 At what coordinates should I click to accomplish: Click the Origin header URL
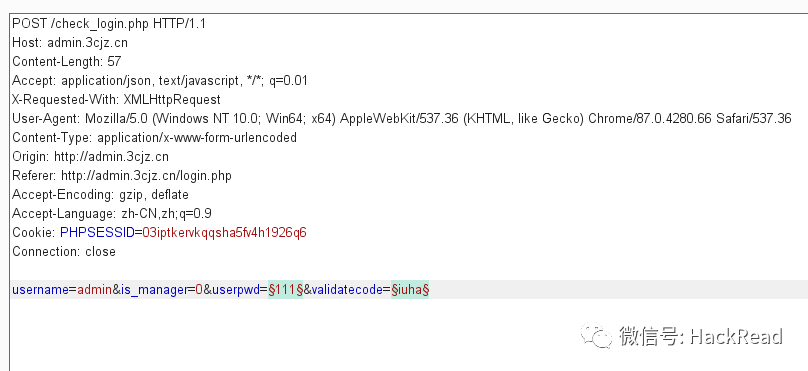coord(111,157)
